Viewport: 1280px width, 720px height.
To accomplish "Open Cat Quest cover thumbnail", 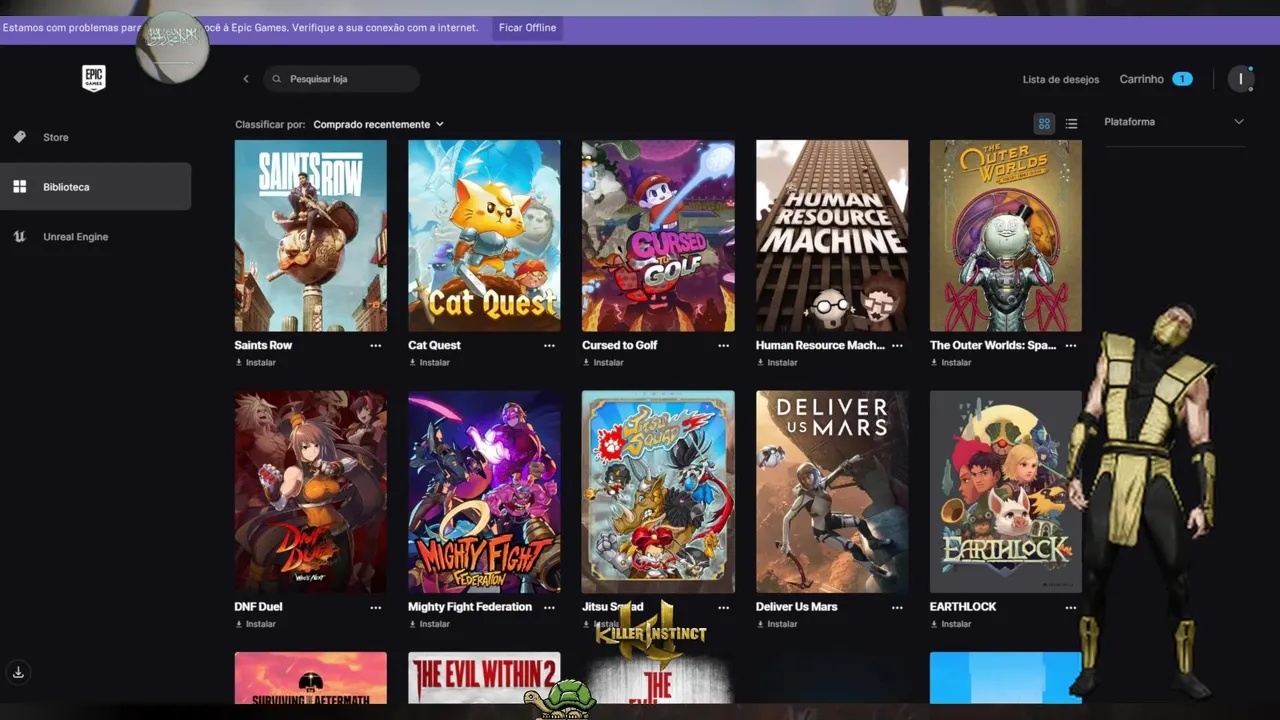I will tap(484, 235).
